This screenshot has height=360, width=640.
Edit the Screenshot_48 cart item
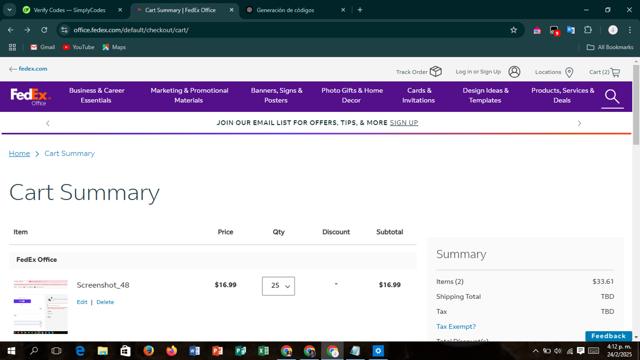(82, 302)
